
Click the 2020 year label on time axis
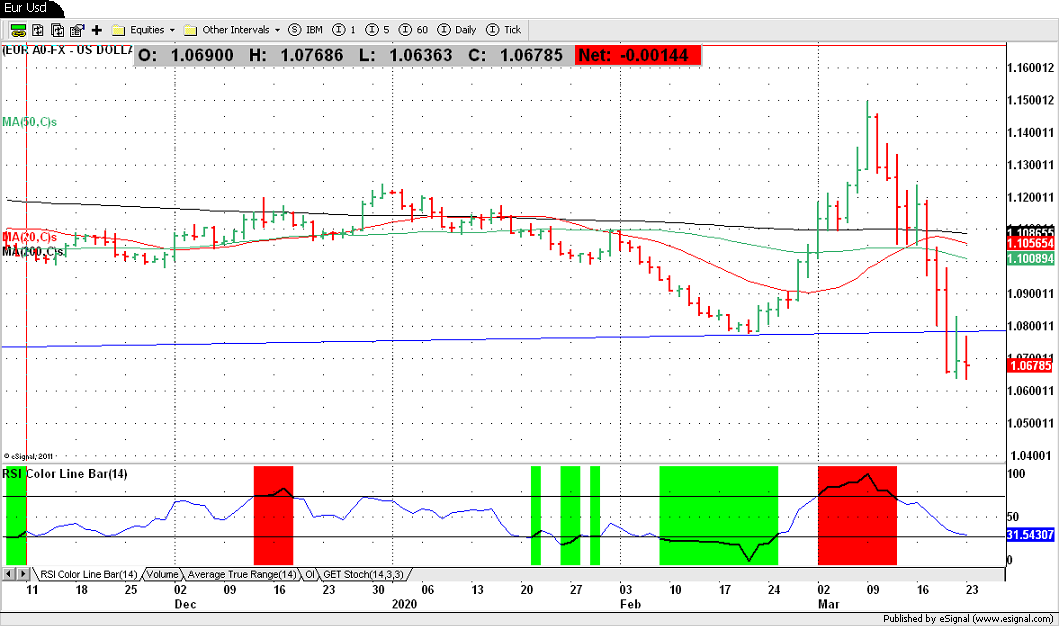point(405,604)
